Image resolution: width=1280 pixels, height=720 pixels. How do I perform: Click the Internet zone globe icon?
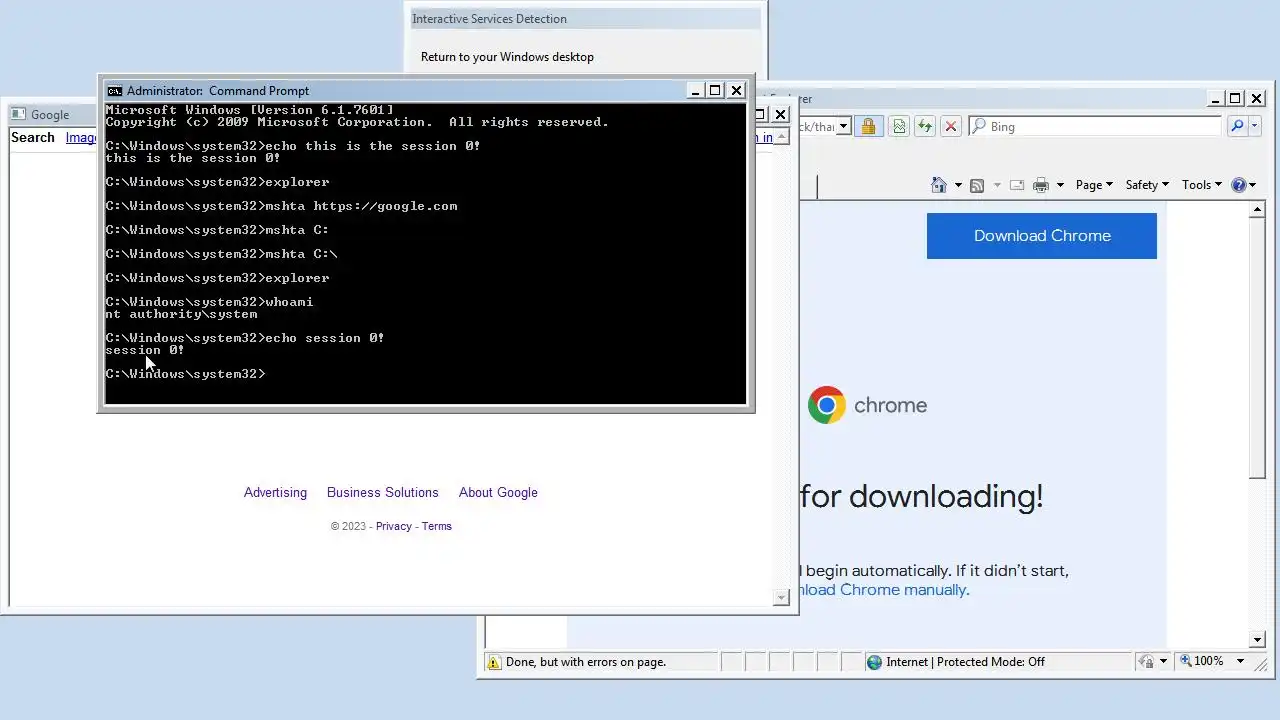click(x=874, y=662)
